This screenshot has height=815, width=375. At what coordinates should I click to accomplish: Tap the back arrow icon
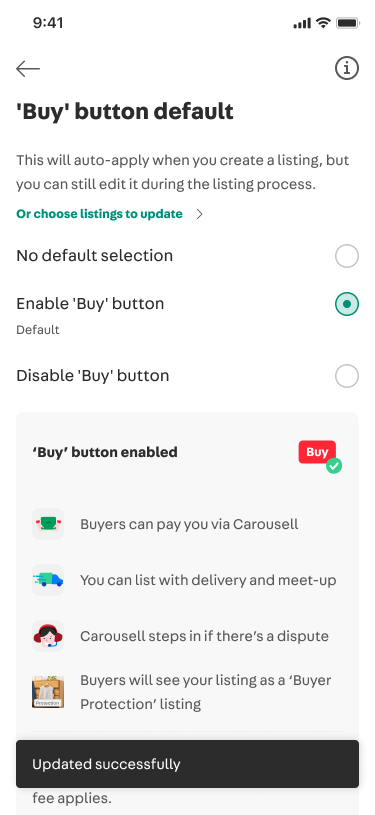click(x=28, y=69)
